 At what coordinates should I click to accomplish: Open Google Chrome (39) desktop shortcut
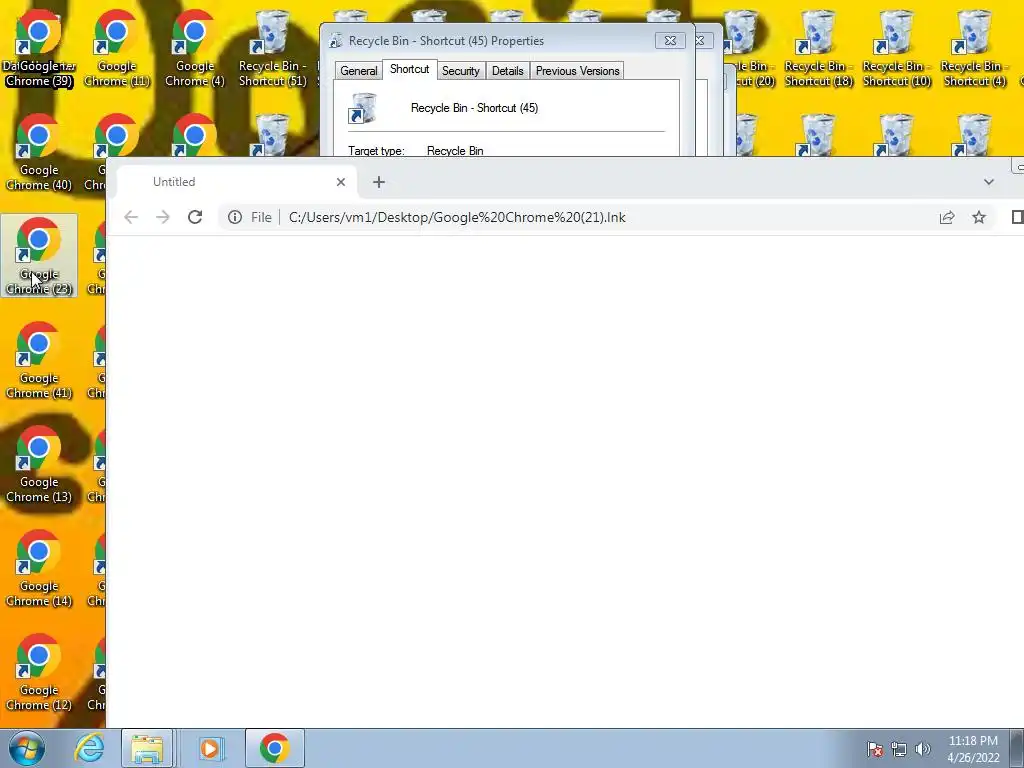pyautogui.click(x=39, y=48)
